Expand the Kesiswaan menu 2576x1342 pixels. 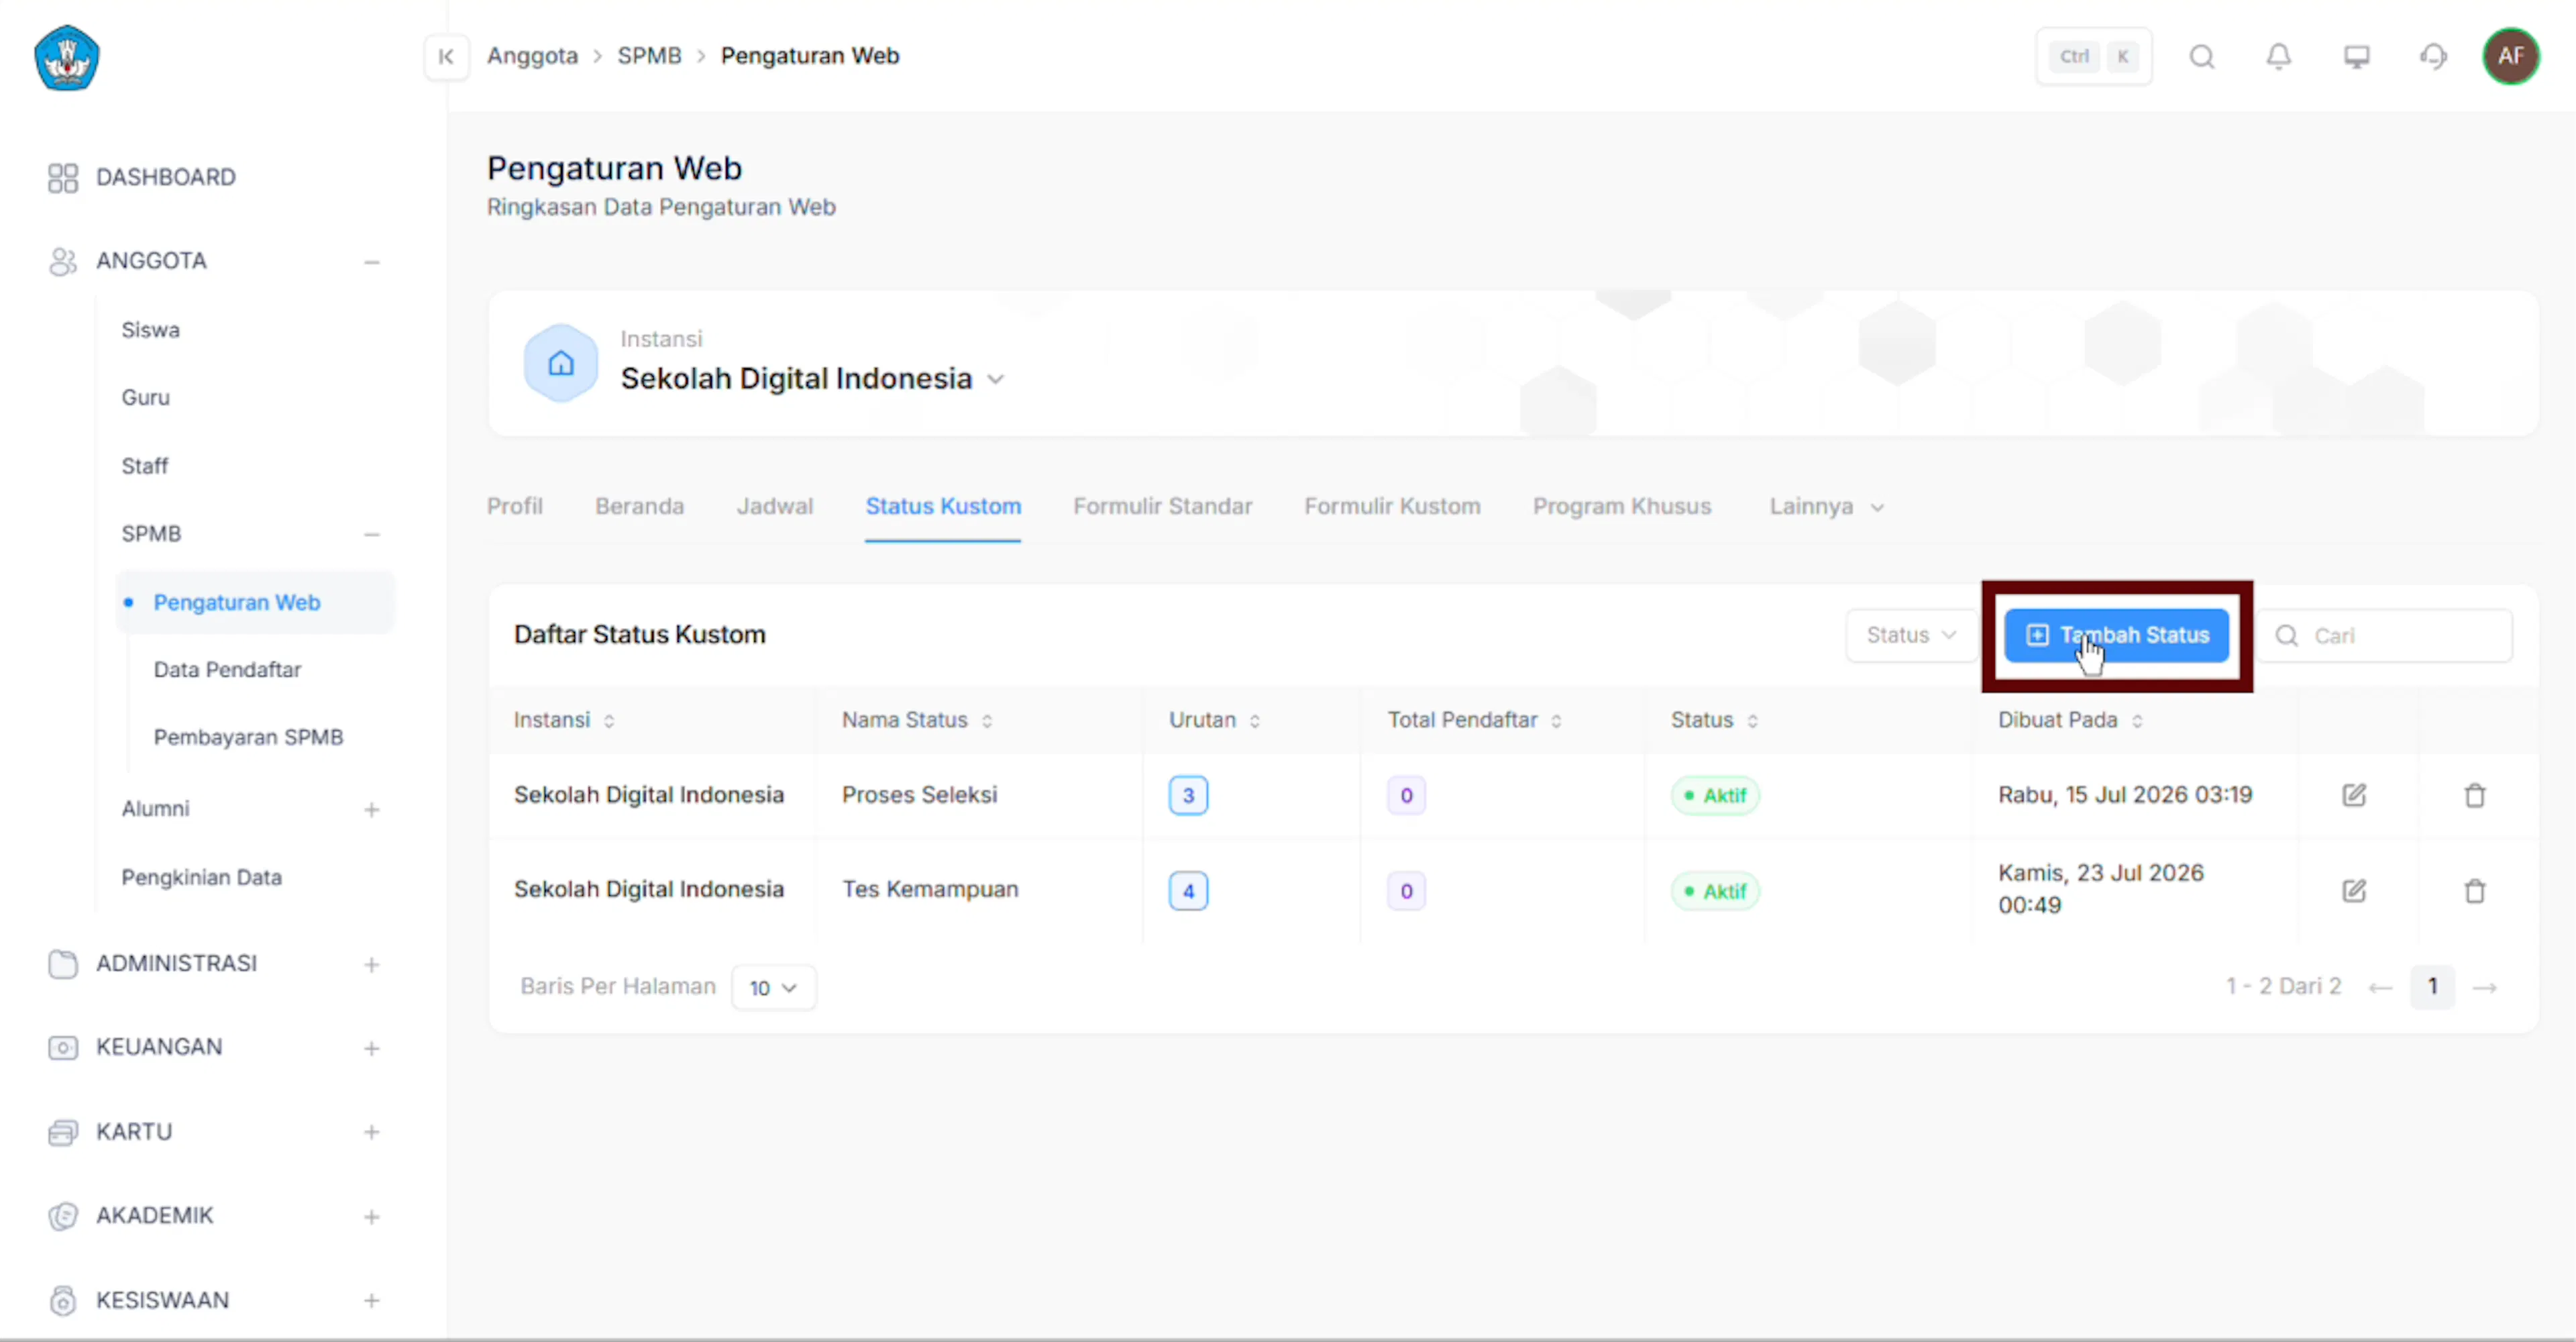[x=371, y=1300]
